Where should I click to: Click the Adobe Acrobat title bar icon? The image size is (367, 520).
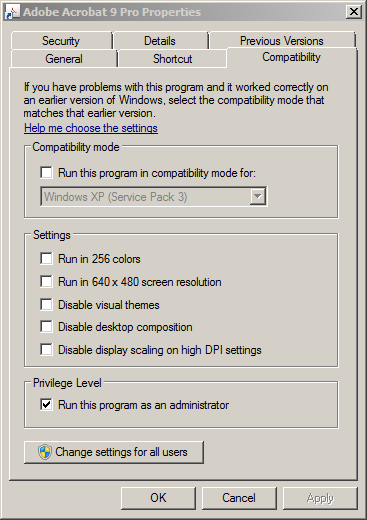tap(13, 12)
